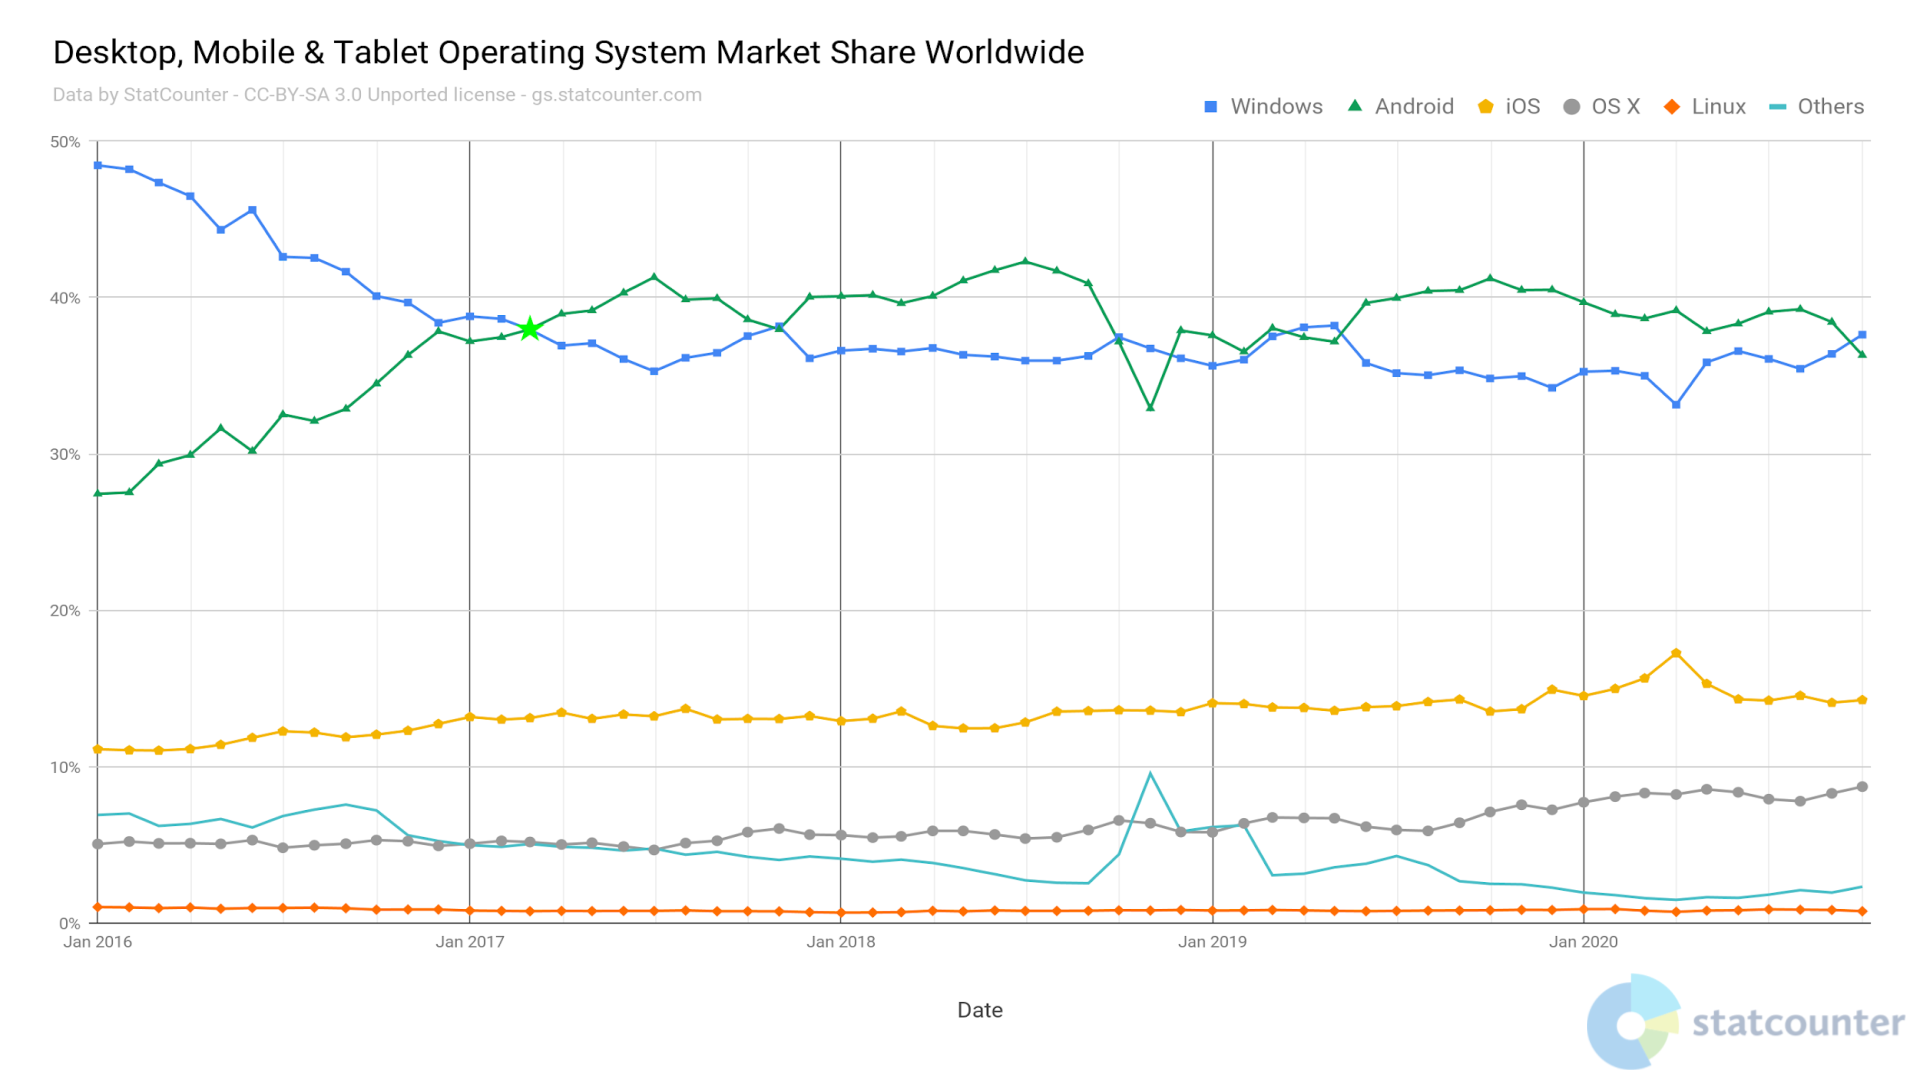Click the last iOS data point on the right

pyautogui.click(x=1862, y=700)
